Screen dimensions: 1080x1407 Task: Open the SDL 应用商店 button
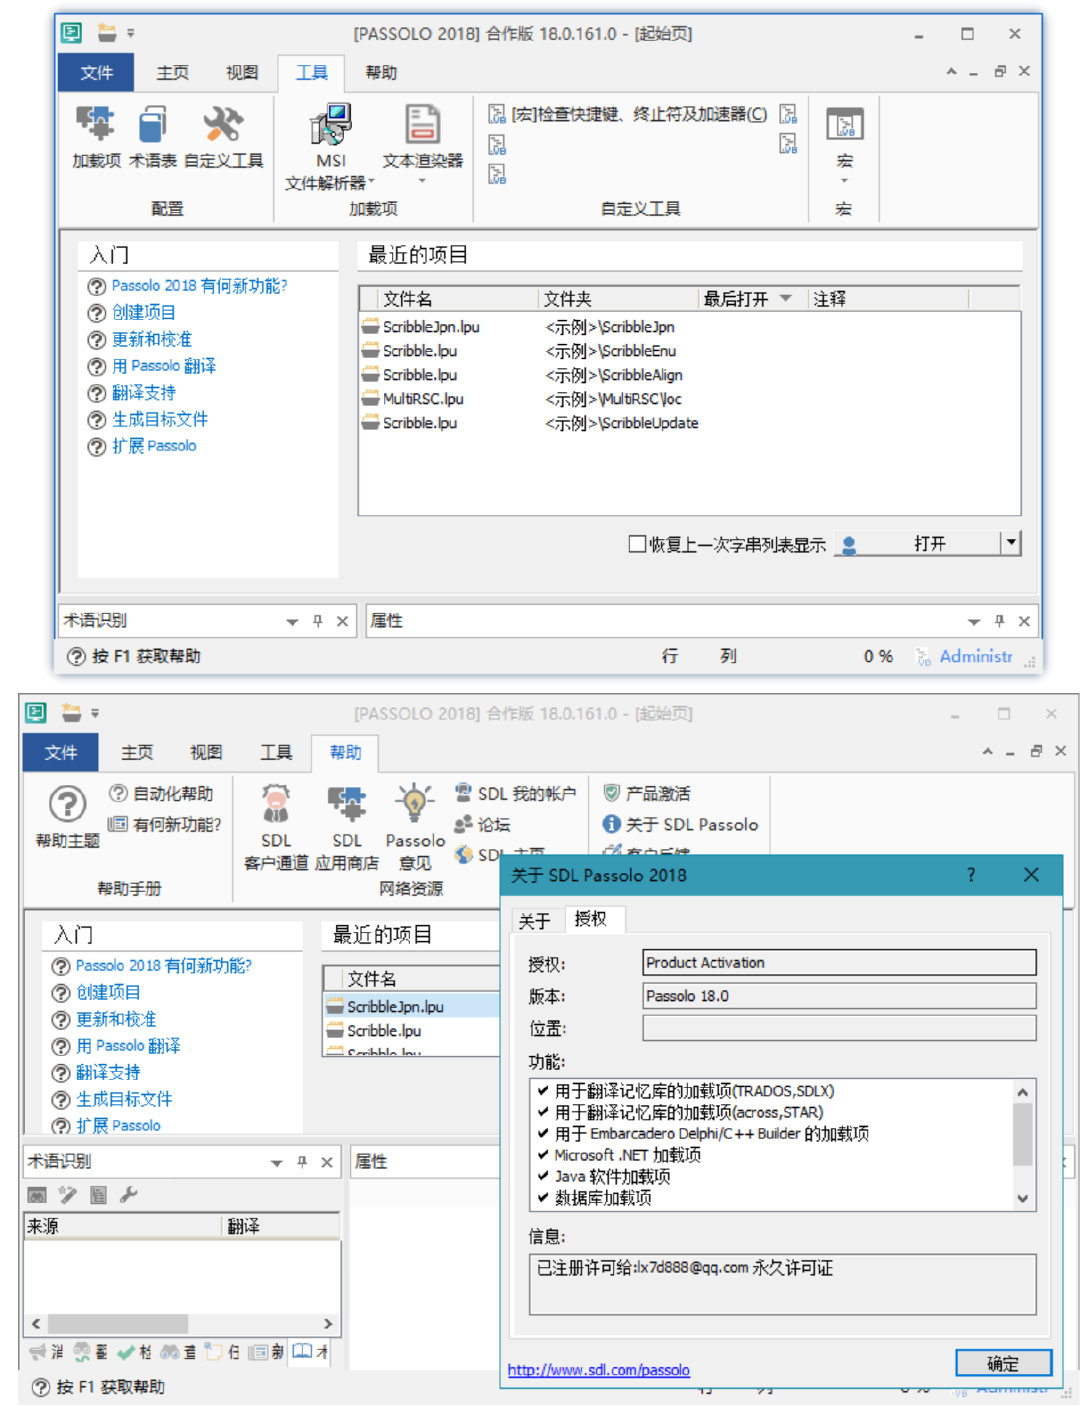pos(346,827)
